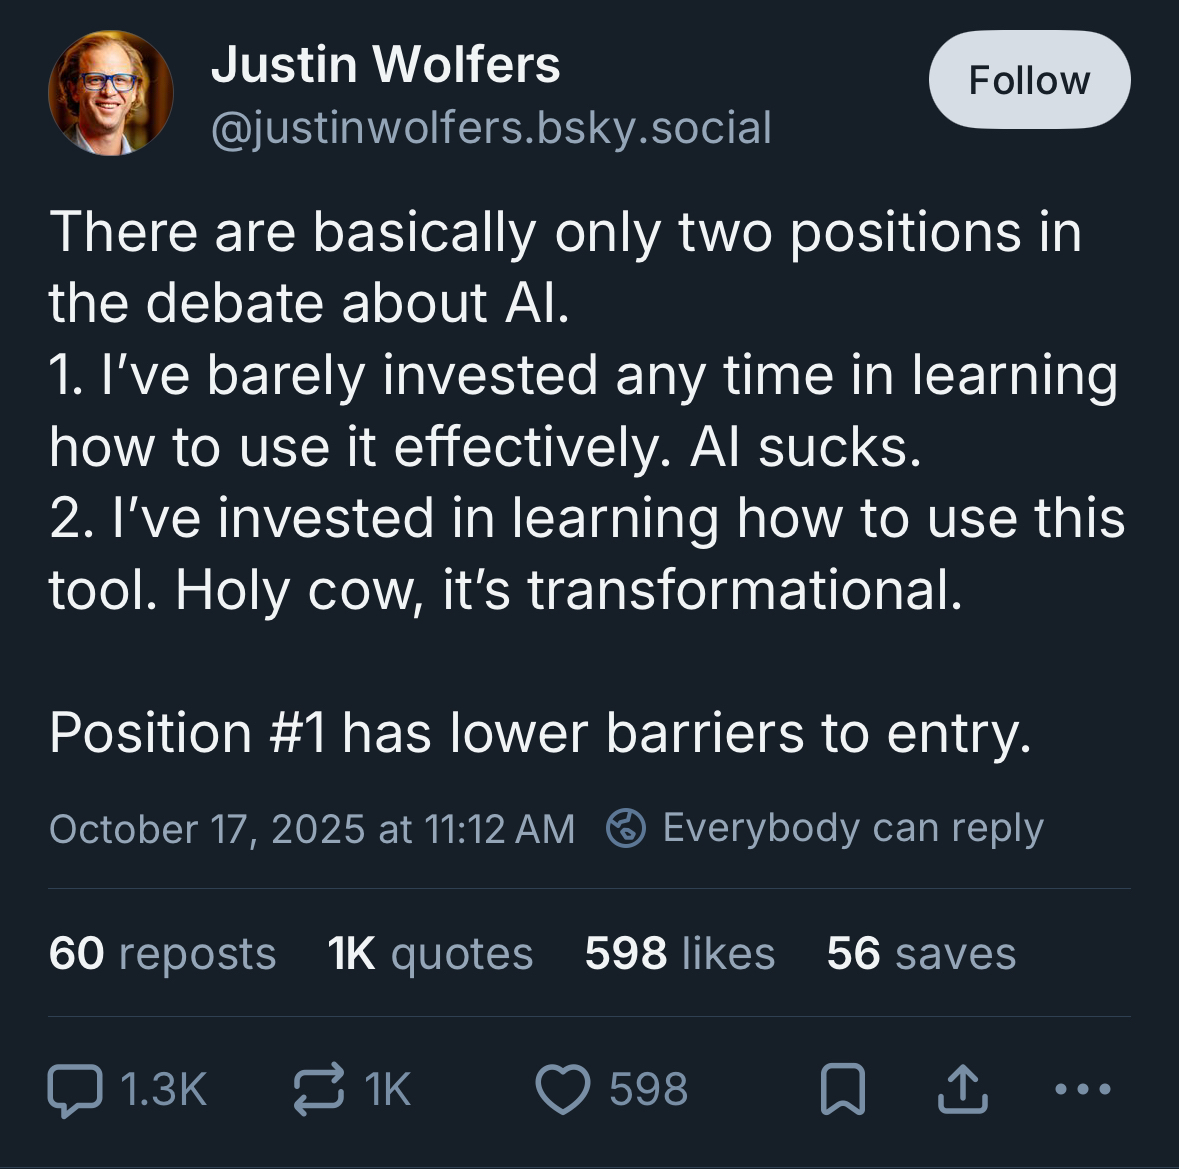Like the post with the heart icon
Viewport: 1179px width, 1169px height.
pos(563,1090)
